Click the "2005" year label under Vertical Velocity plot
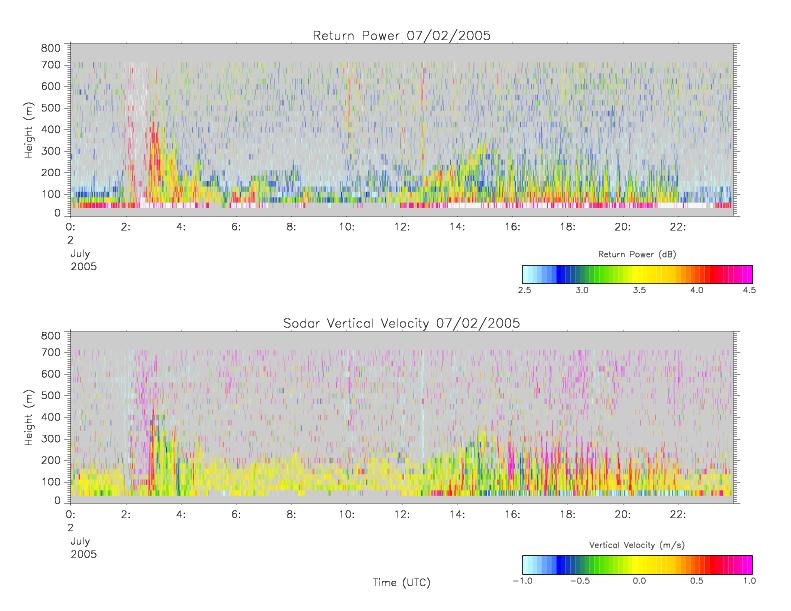The image size is (791, 611). (x=83, y=554)
